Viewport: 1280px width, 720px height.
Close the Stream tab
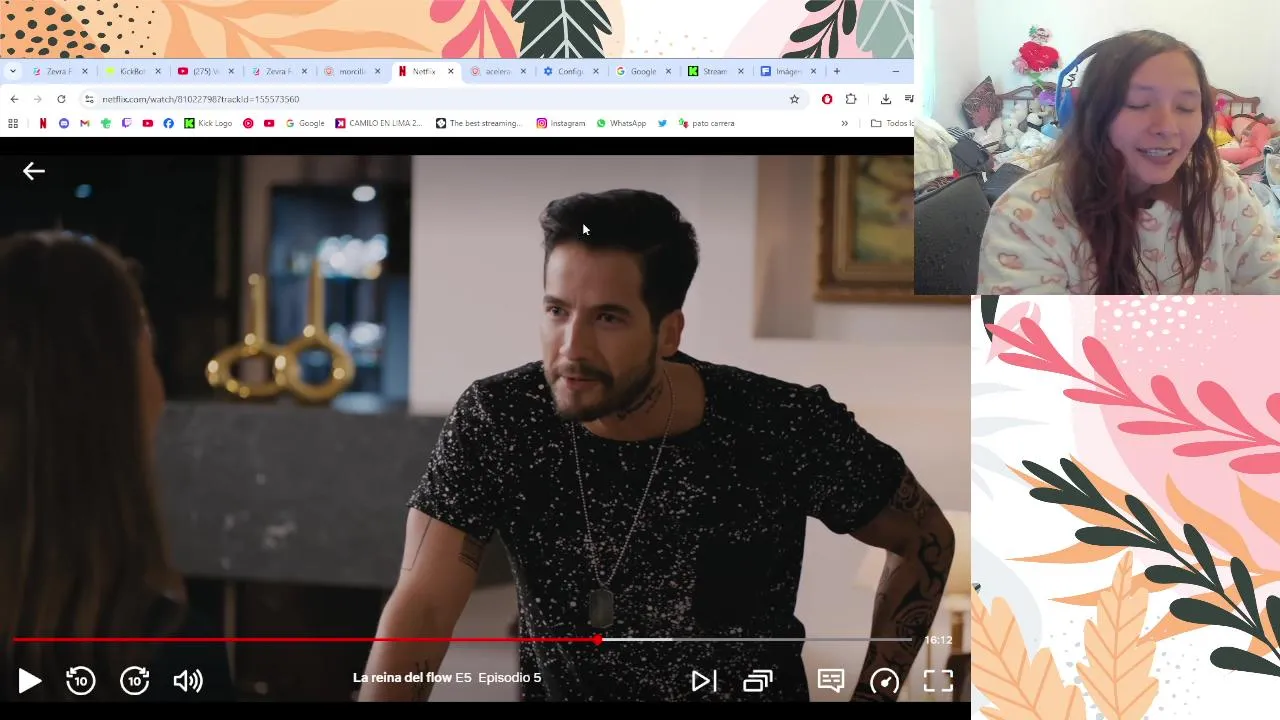[741, 71]
